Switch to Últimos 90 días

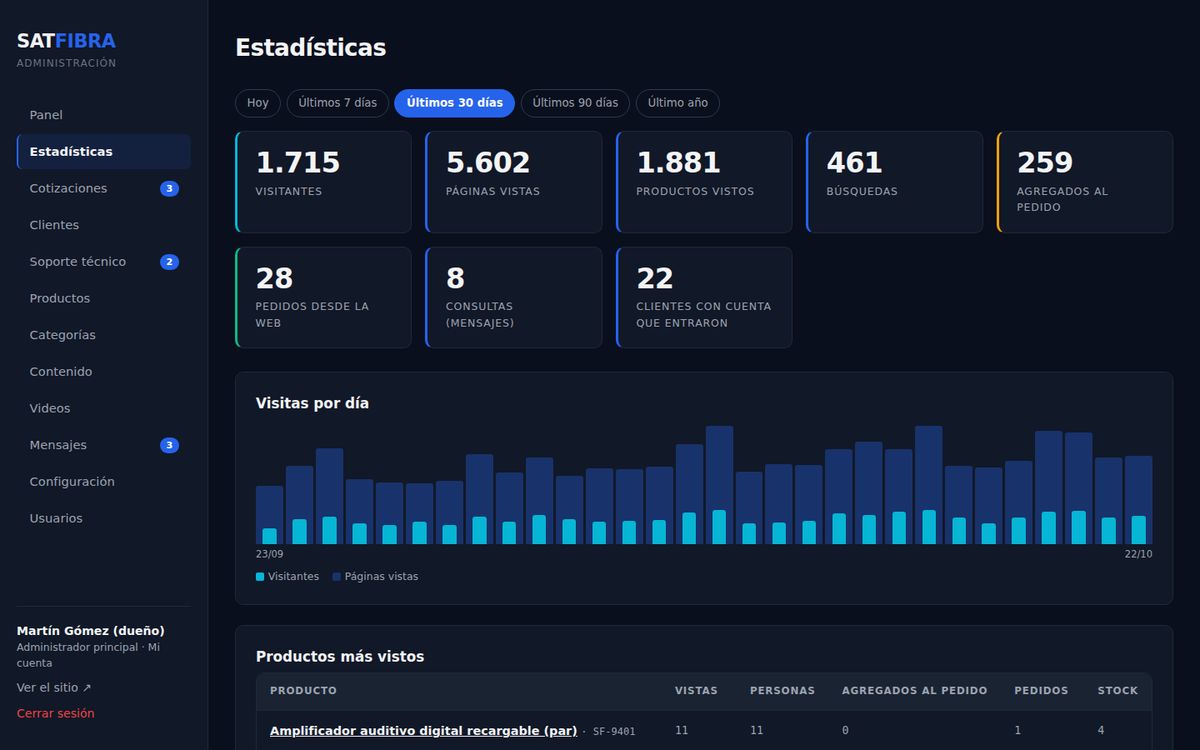pyautogui.click(x=575, y=103)
